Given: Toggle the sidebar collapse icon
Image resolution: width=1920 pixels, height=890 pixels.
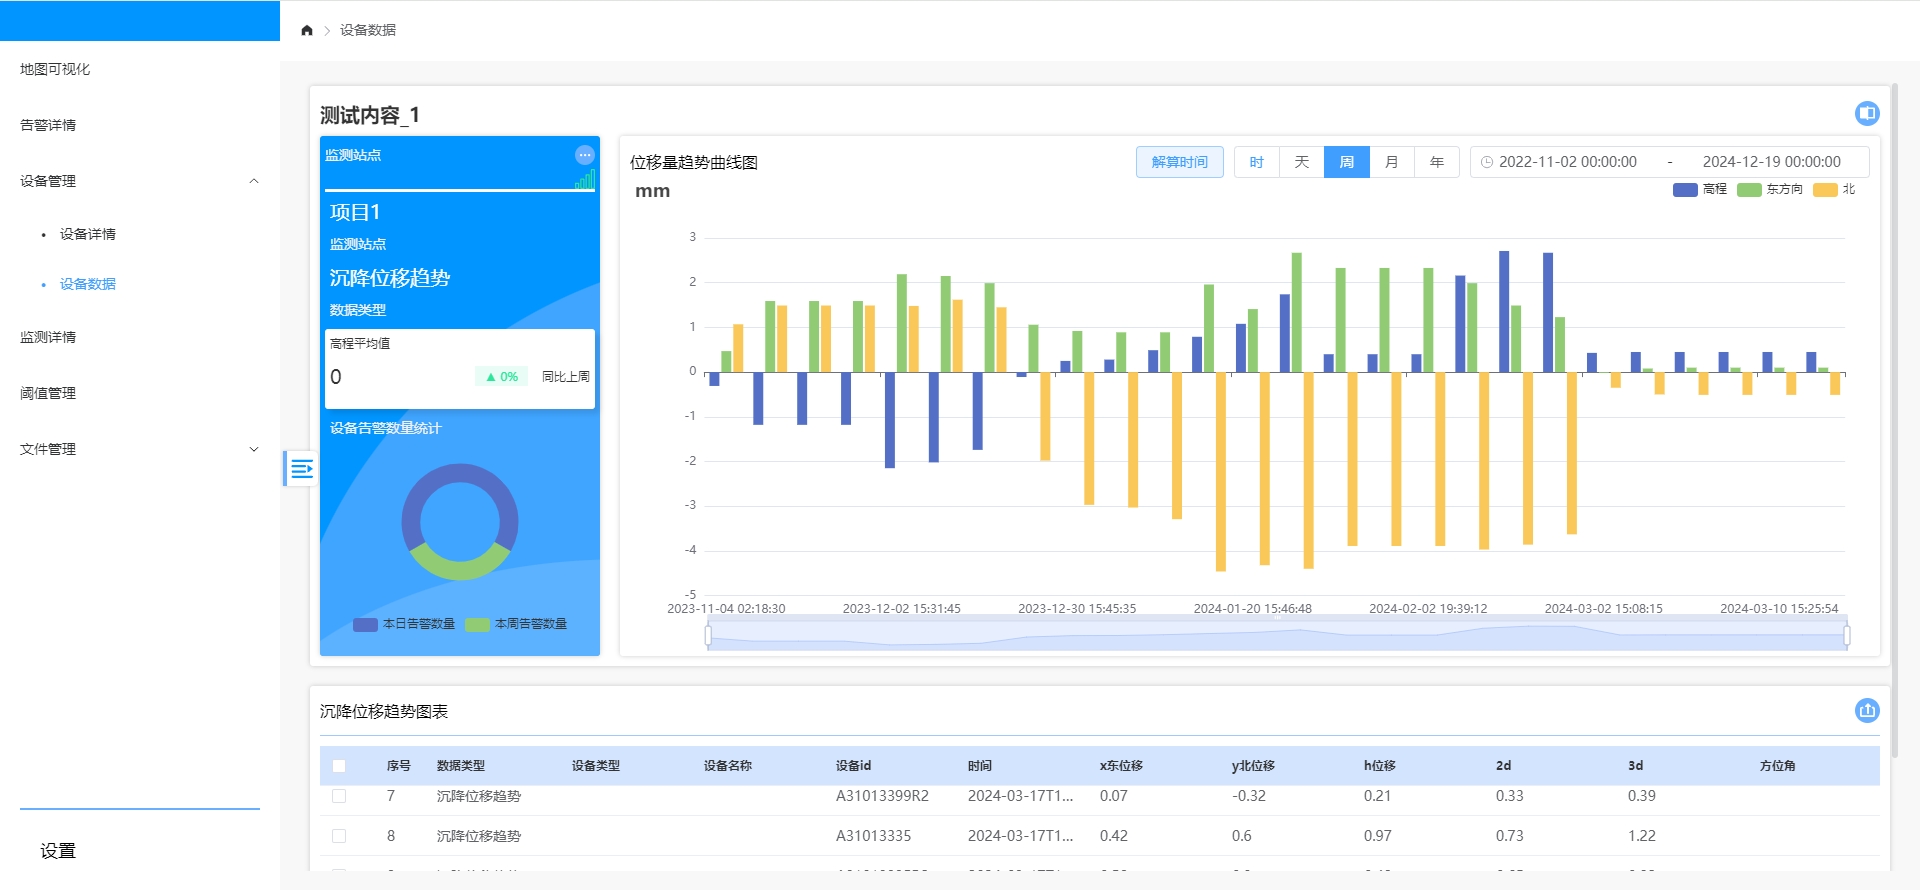Looking at the screenshot, I should click(300, 468).
